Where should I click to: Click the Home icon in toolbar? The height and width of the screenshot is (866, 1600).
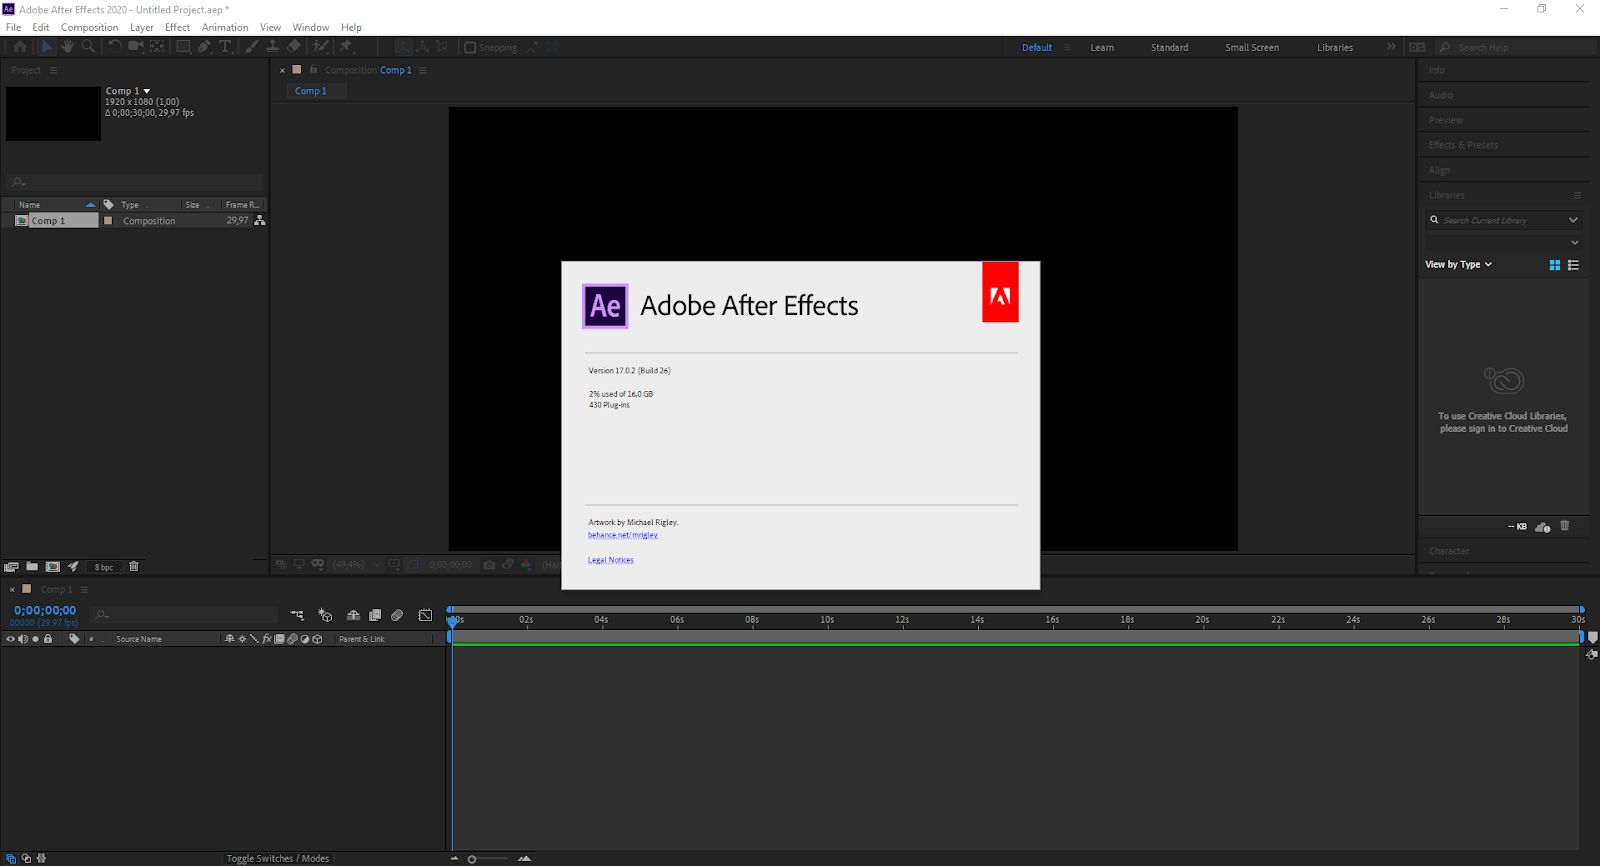tap(20, 46)
